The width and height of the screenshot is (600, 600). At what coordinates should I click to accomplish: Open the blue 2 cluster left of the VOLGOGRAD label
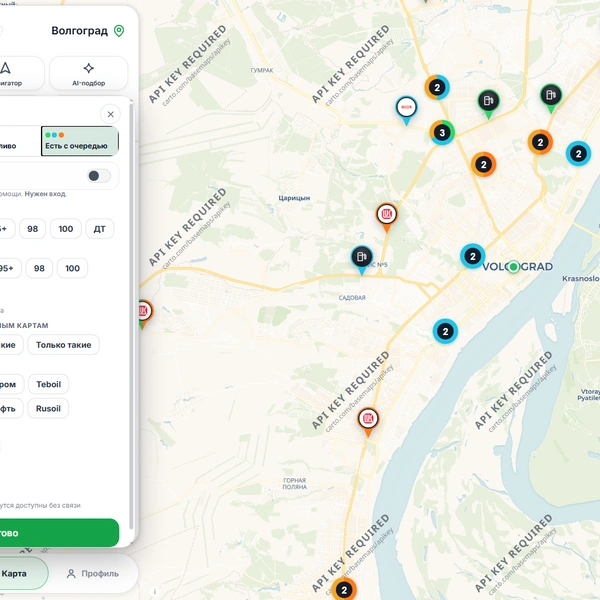(x=473, y=256)
